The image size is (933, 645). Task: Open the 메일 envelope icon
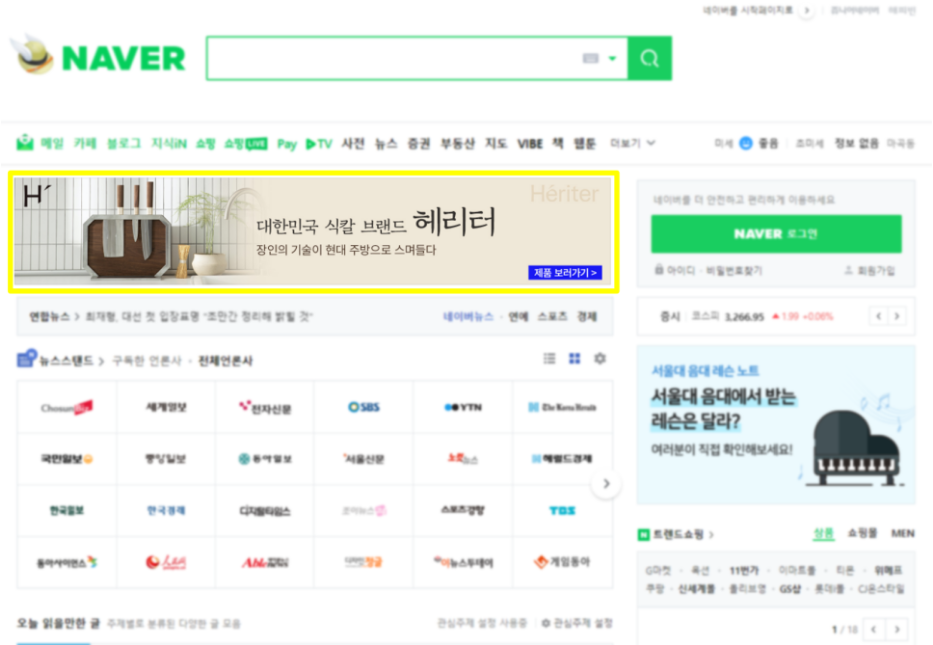point(25,143)
